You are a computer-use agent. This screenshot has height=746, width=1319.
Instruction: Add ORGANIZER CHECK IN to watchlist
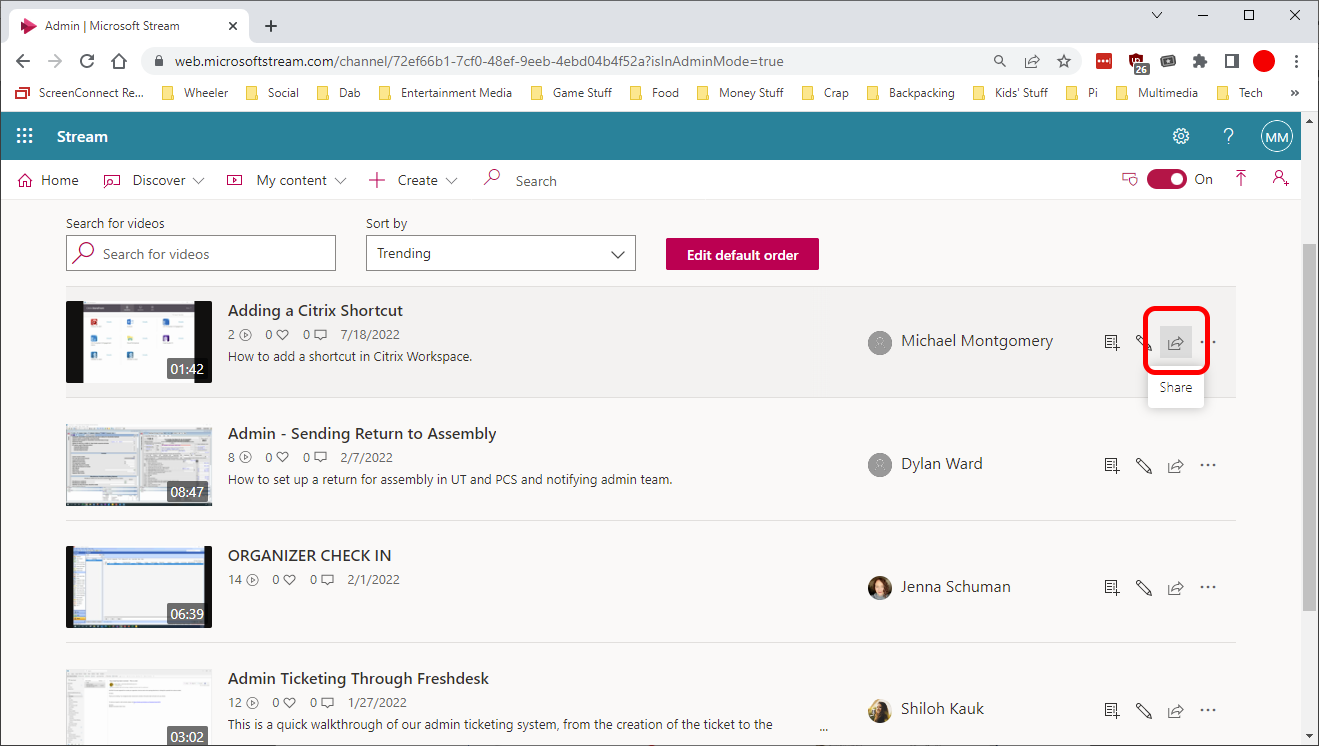(1112, 588)
